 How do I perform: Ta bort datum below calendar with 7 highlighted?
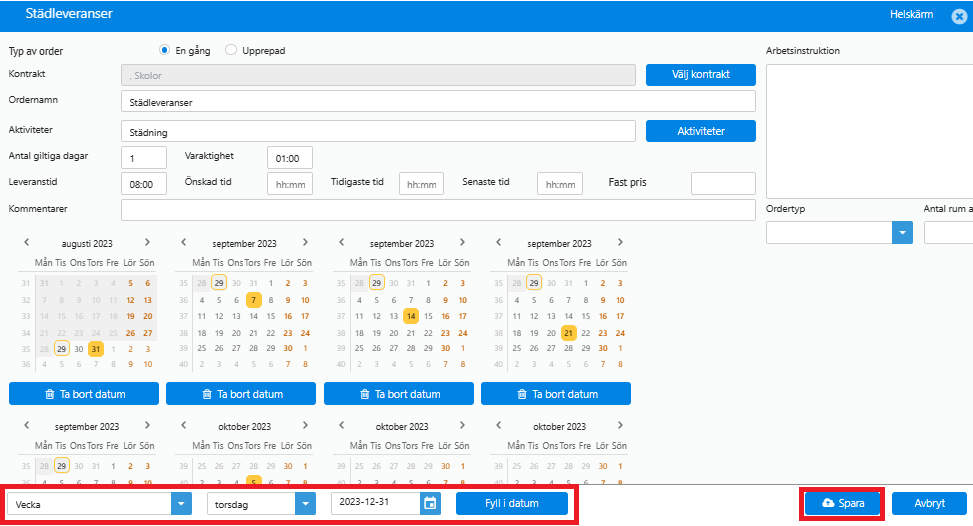241,394
